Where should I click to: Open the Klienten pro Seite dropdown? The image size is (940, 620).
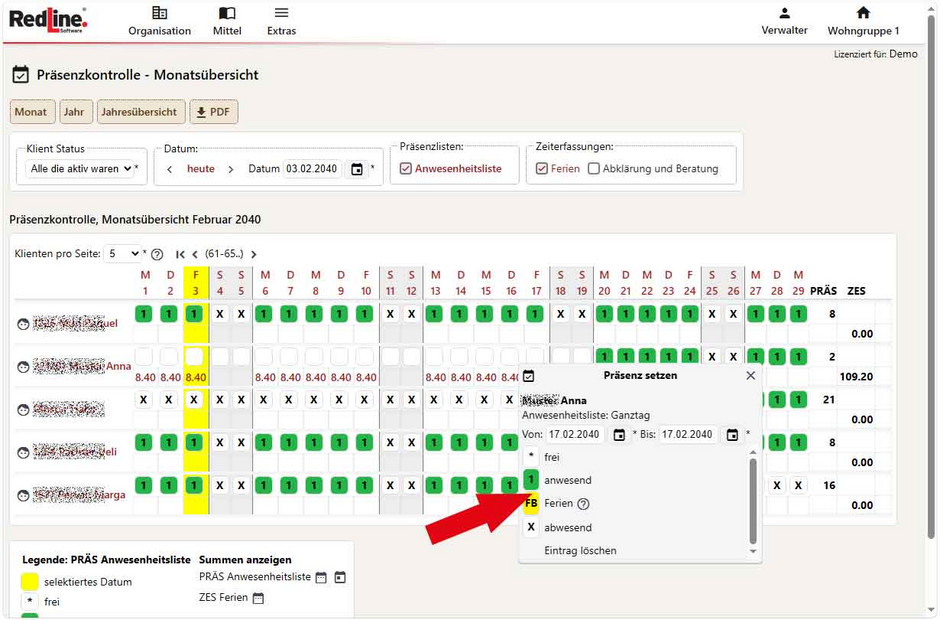tap(124, 254)
